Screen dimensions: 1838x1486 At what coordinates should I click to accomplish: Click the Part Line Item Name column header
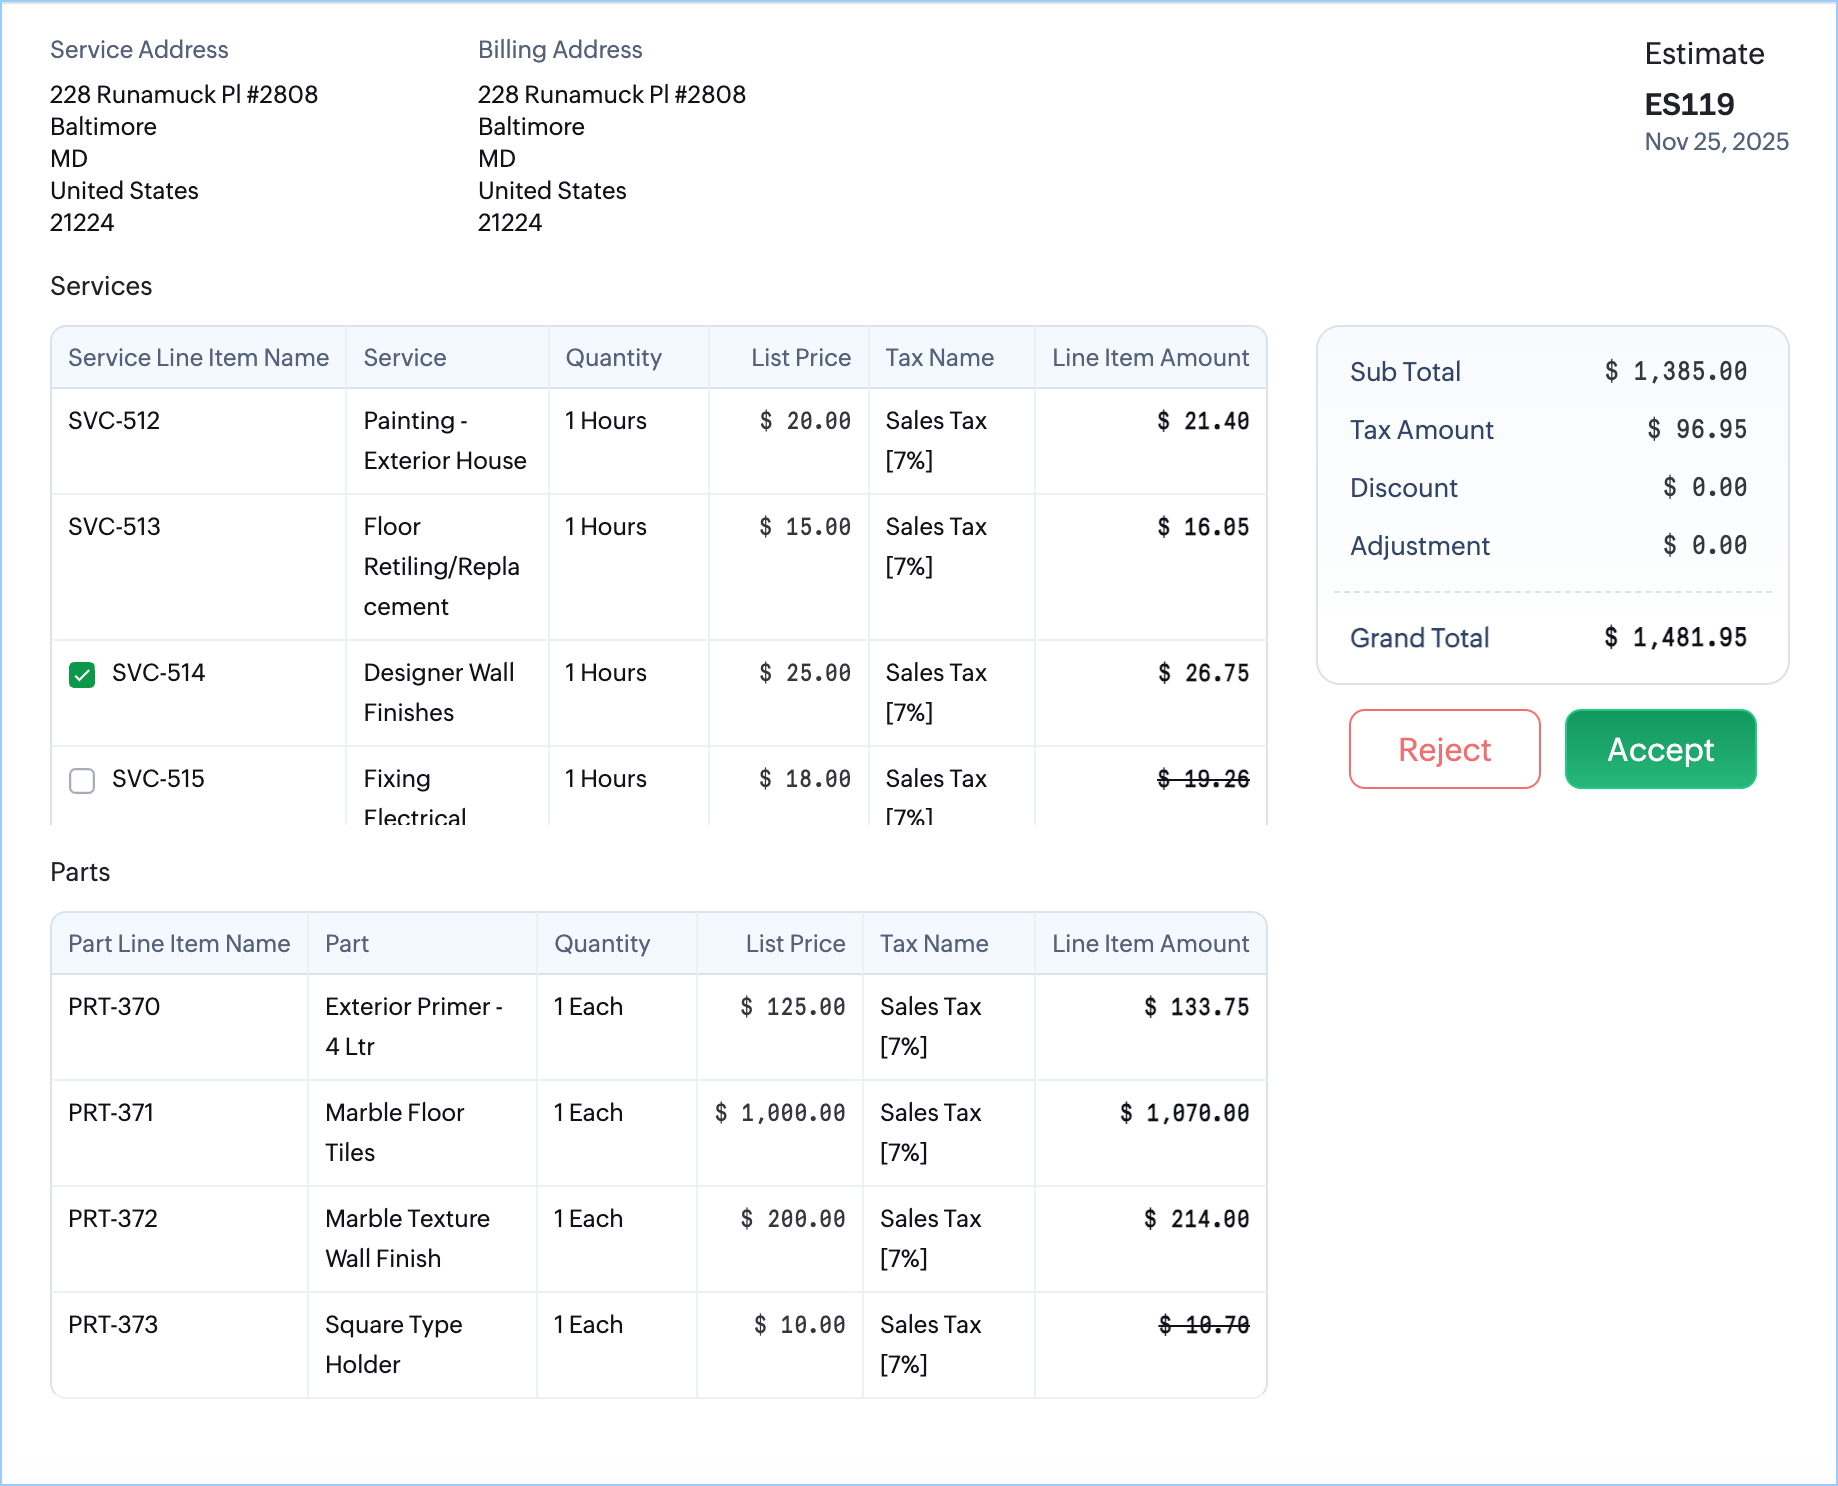pyautogui.click(x=179, y=944)
